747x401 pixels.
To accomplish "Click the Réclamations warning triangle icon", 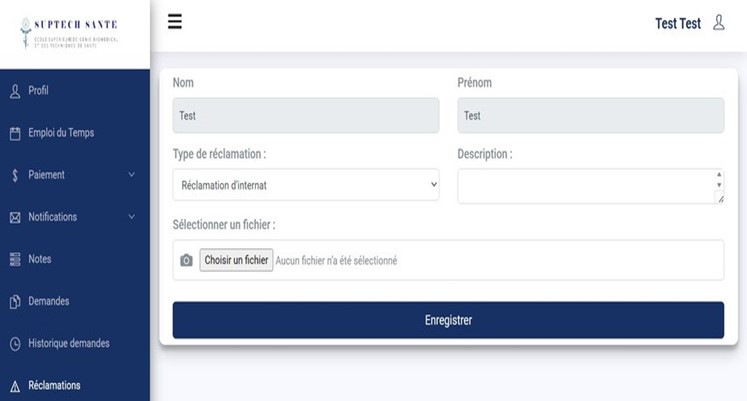I will (x=15, y=386).
